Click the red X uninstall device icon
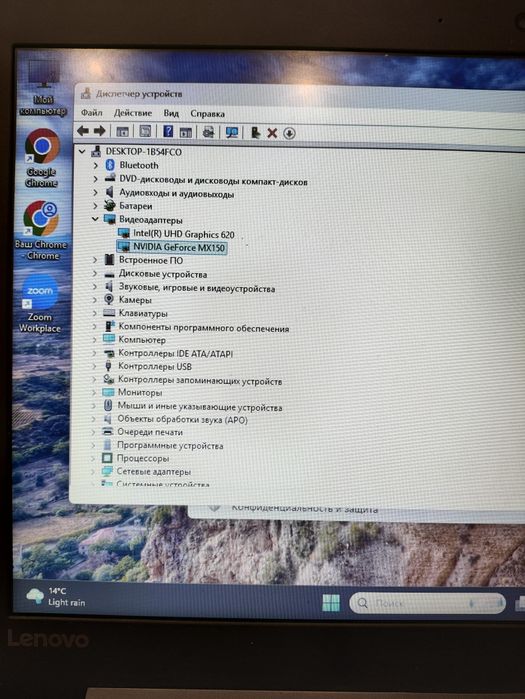This screenshot has width=525, height=699. (272, 133)
